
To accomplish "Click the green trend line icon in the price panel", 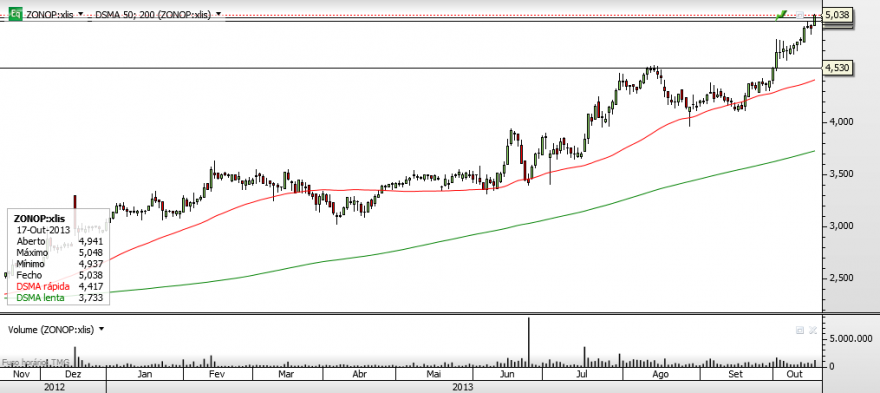I will coord(782,16).
